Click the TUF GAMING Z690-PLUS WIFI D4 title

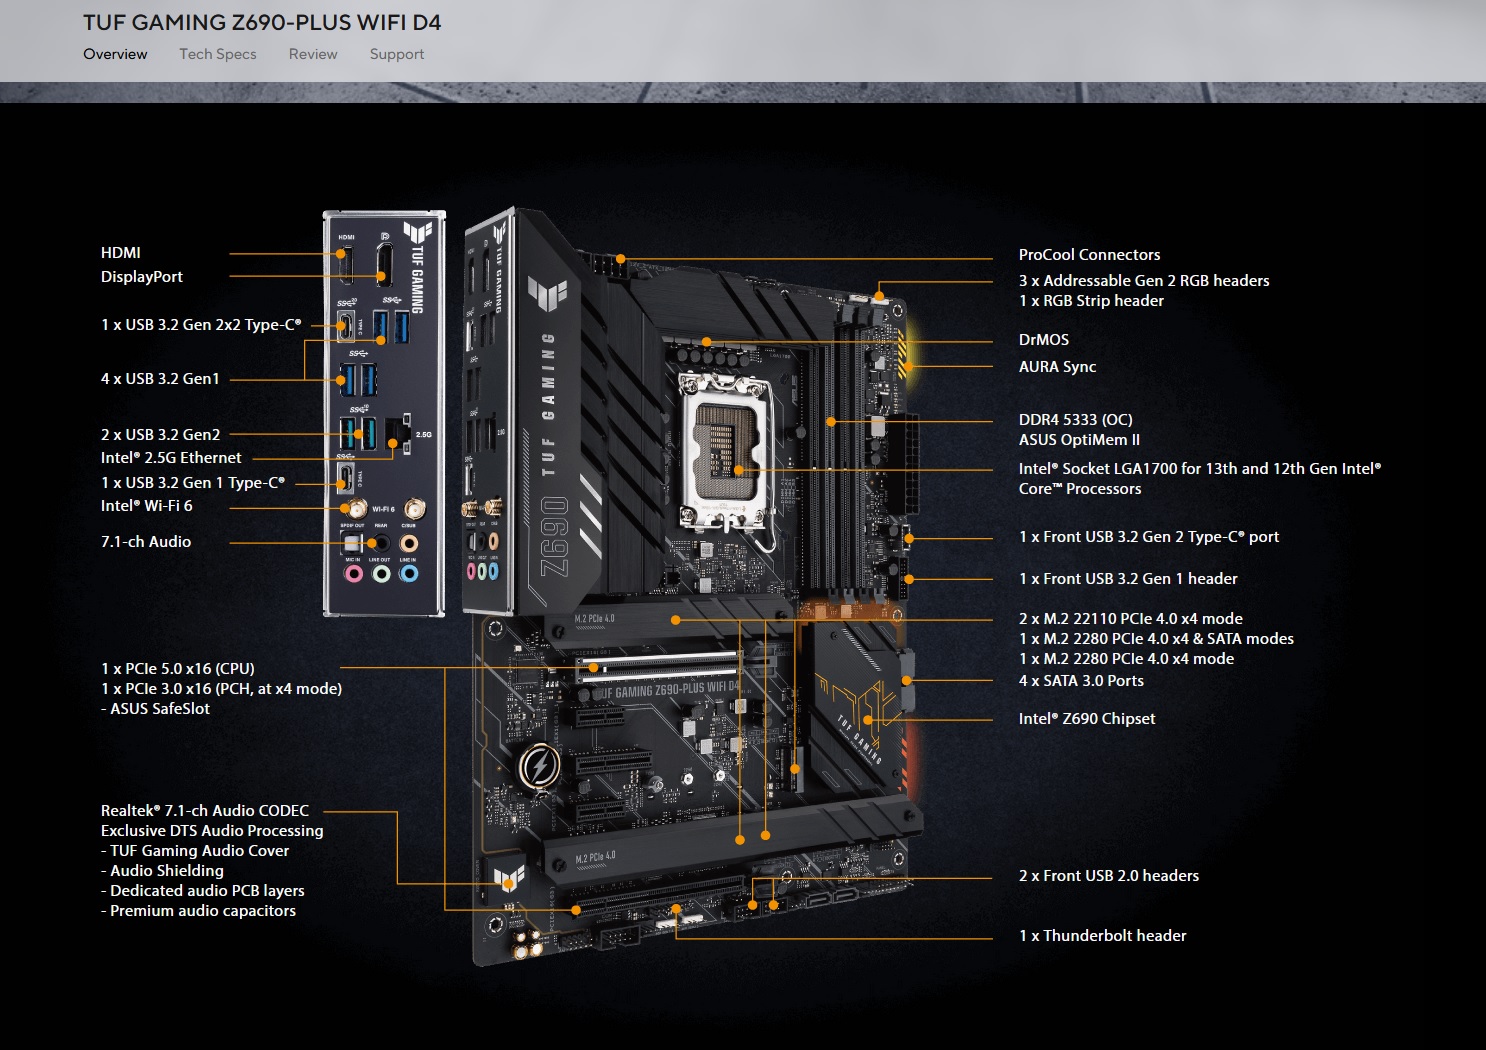[262, 22]
